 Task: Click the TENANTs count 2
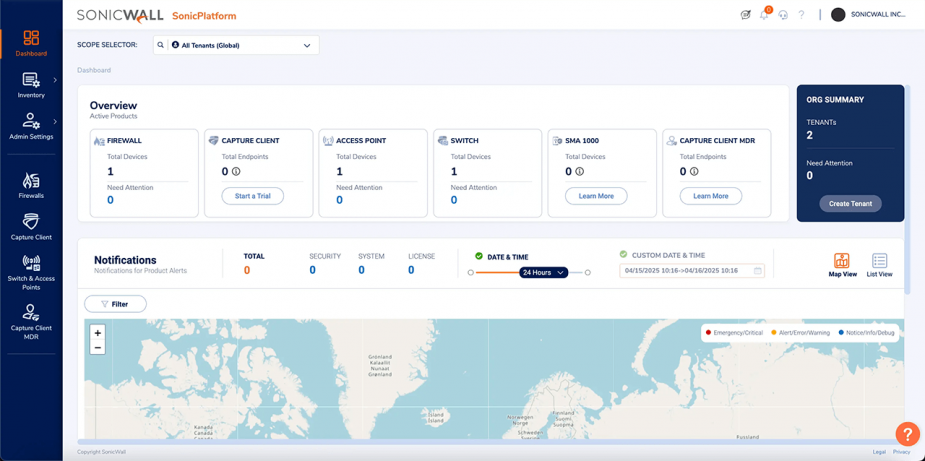coord(809,135)
